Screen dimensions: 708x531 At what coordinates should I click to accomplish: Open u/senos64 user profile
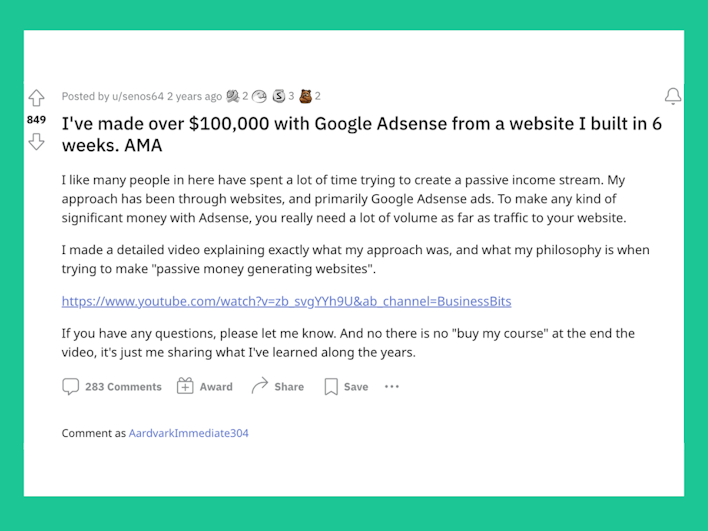(x=138, y=96)
